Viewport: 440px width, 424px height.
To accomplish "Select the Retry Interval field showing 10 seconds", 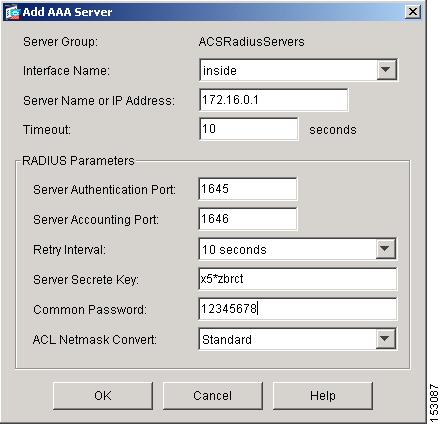I will (x=297, y=249).
